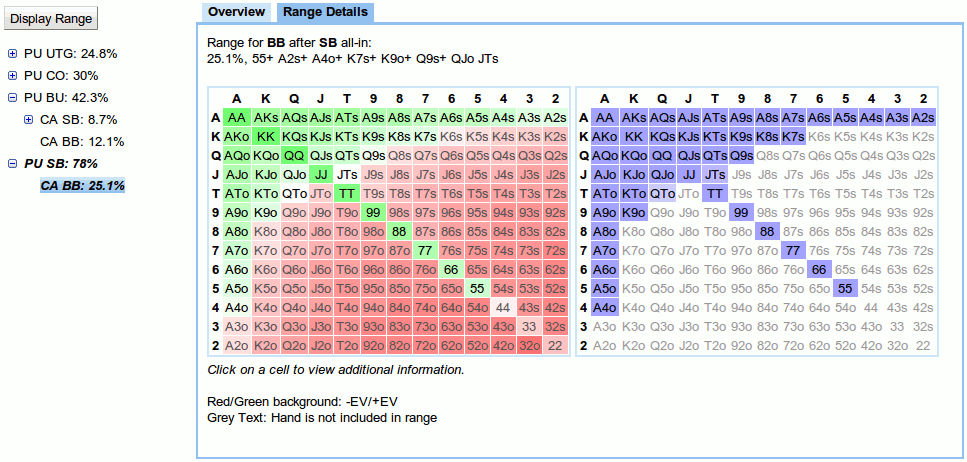Collapse the PU BU 42.3% node
967x462 pixels.
tap(12, 97)
